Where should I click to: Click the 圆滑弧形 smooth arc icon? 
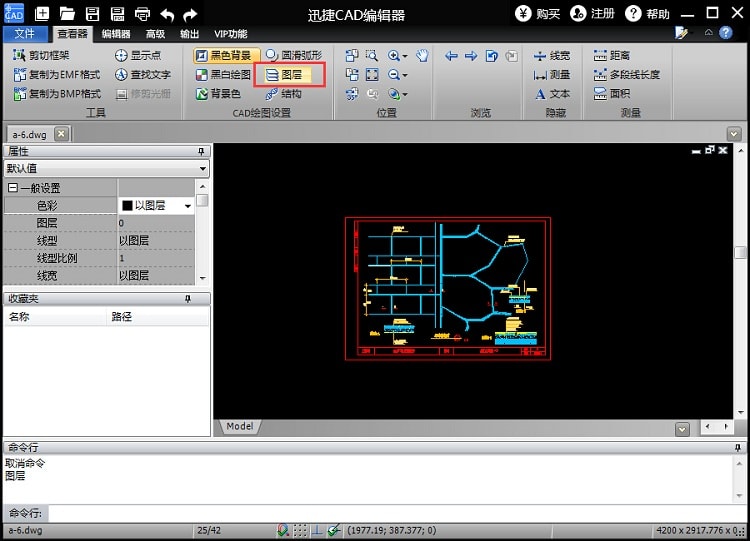click(x=272, y=56)
